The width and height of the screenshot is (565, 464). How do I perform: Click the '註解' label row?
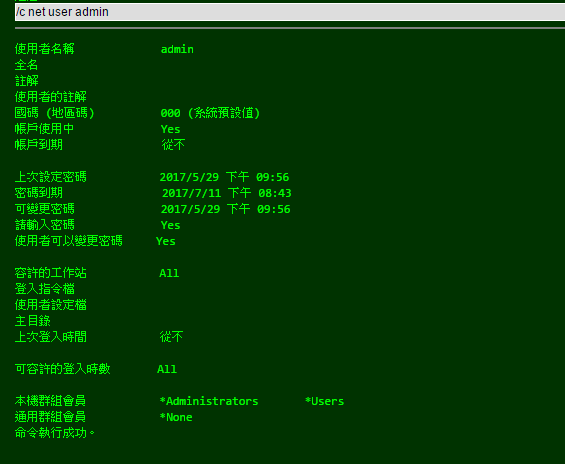point(26,81)
